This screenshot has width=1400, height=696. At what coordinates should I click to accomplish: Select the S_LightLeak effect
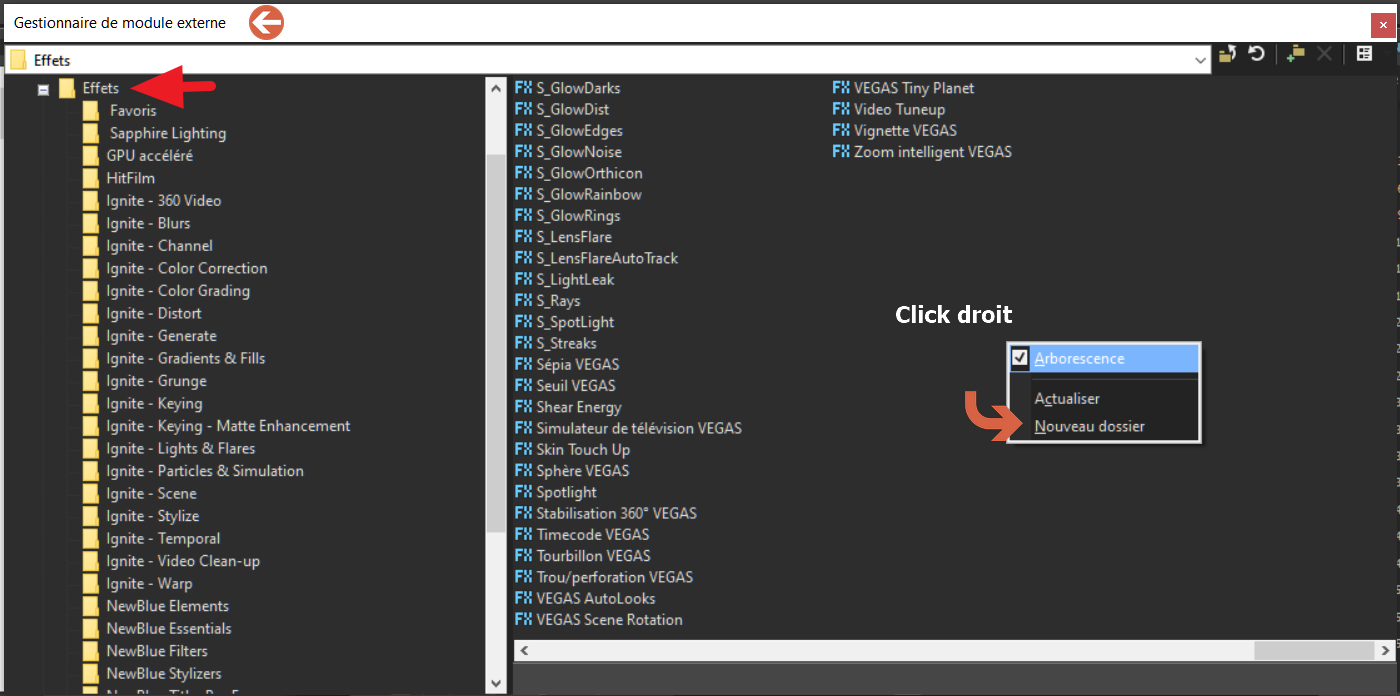(x=575, y=280)
